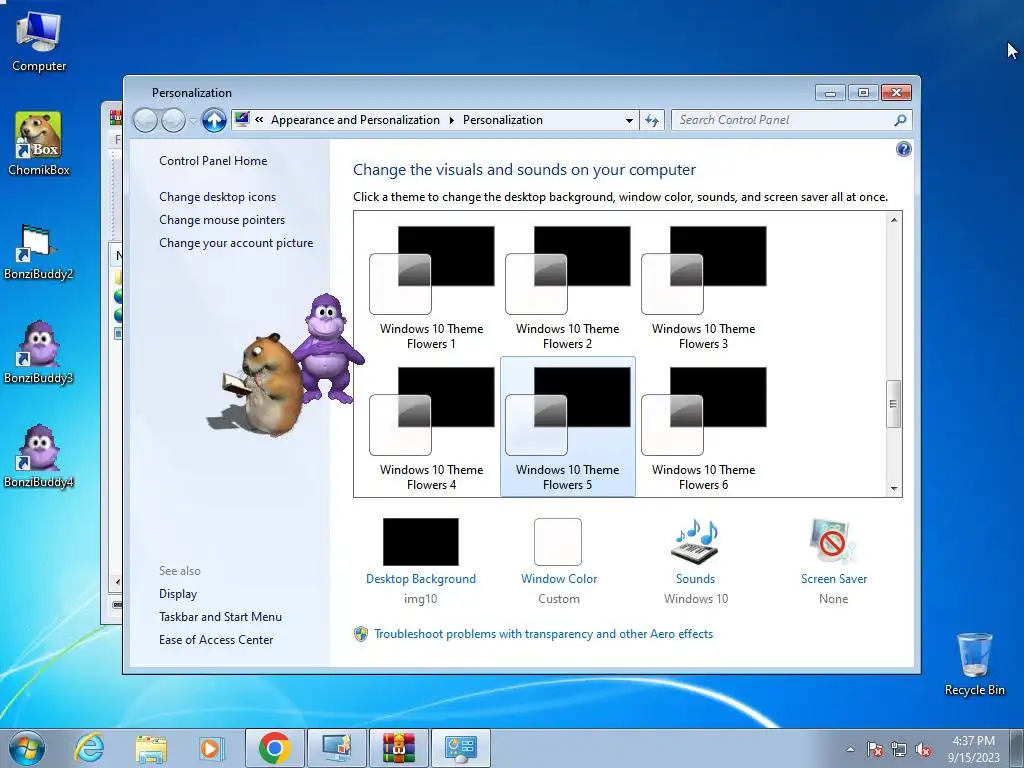Click the Screen Saver icon
This screenshot has height=768, width=1024.
coord(833,541)
